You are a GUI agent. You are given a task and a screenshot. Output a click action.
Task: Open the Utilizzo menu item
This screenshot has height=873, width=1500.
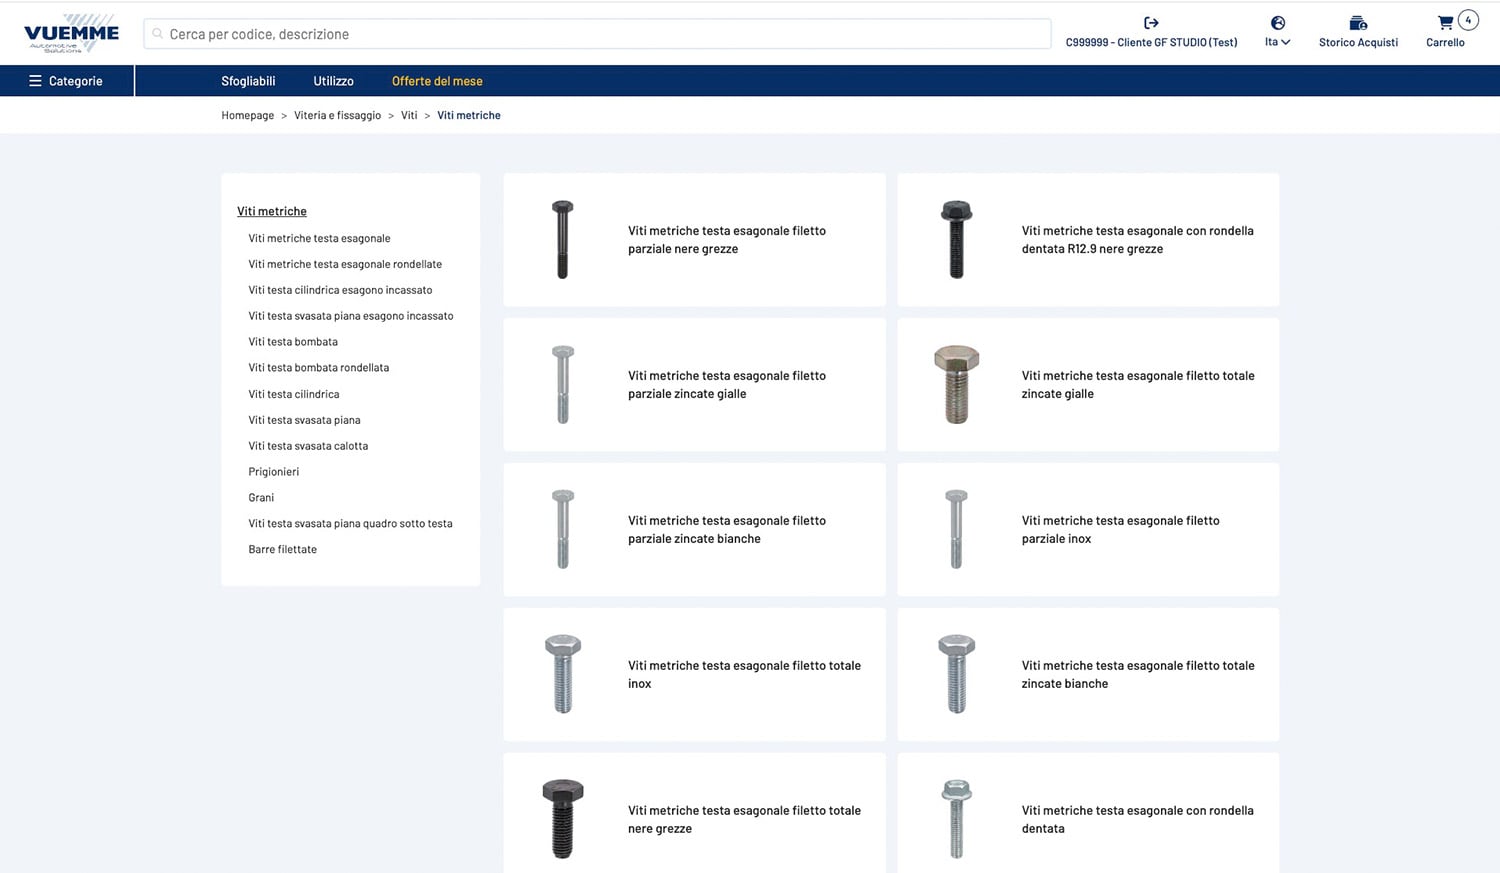[333, 81]
